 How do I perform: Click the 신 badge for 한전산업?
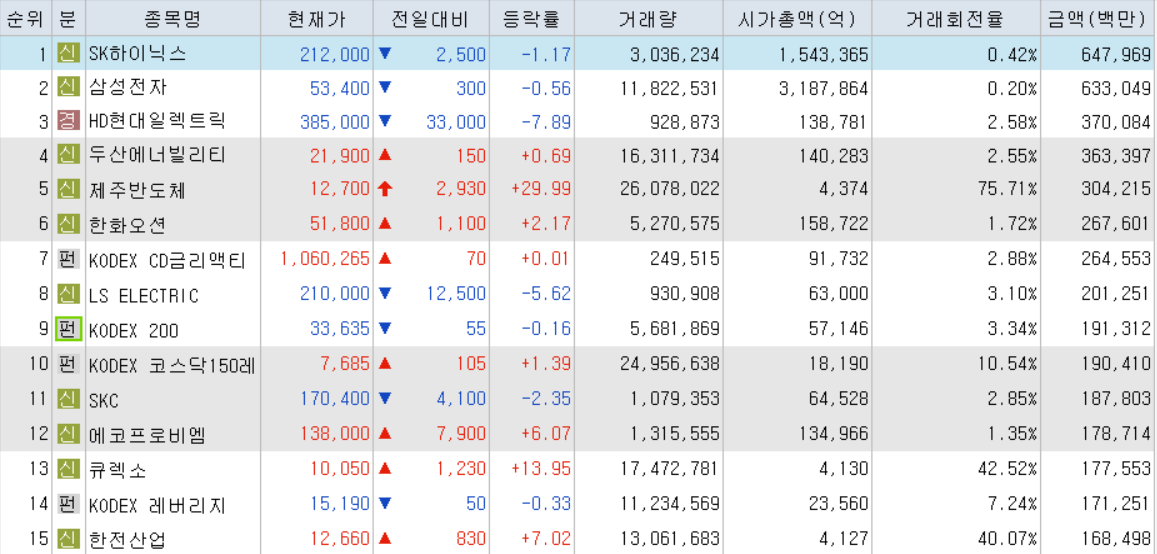[x=68, y=539]
